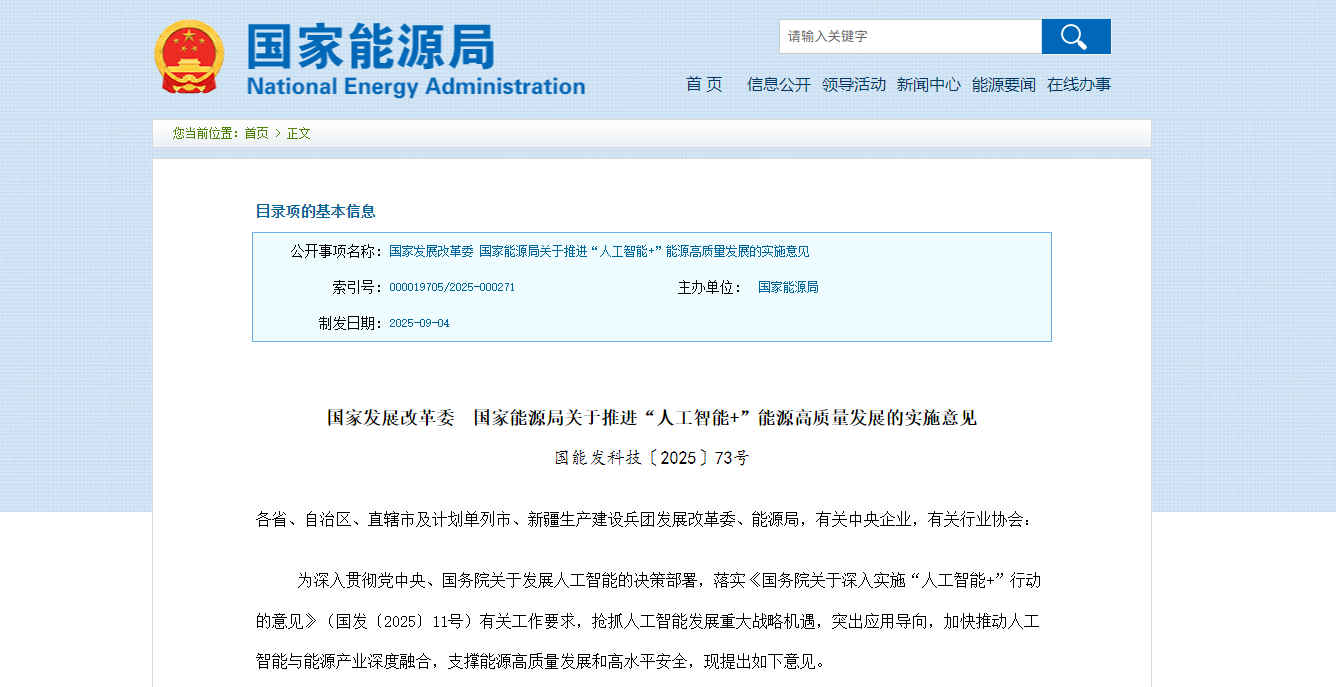Image resolution: width=1336 pixels, height=687 pixels.
Task: Click the article title about 人工智能+ 能源发展
Action: (x=652, y=418)
